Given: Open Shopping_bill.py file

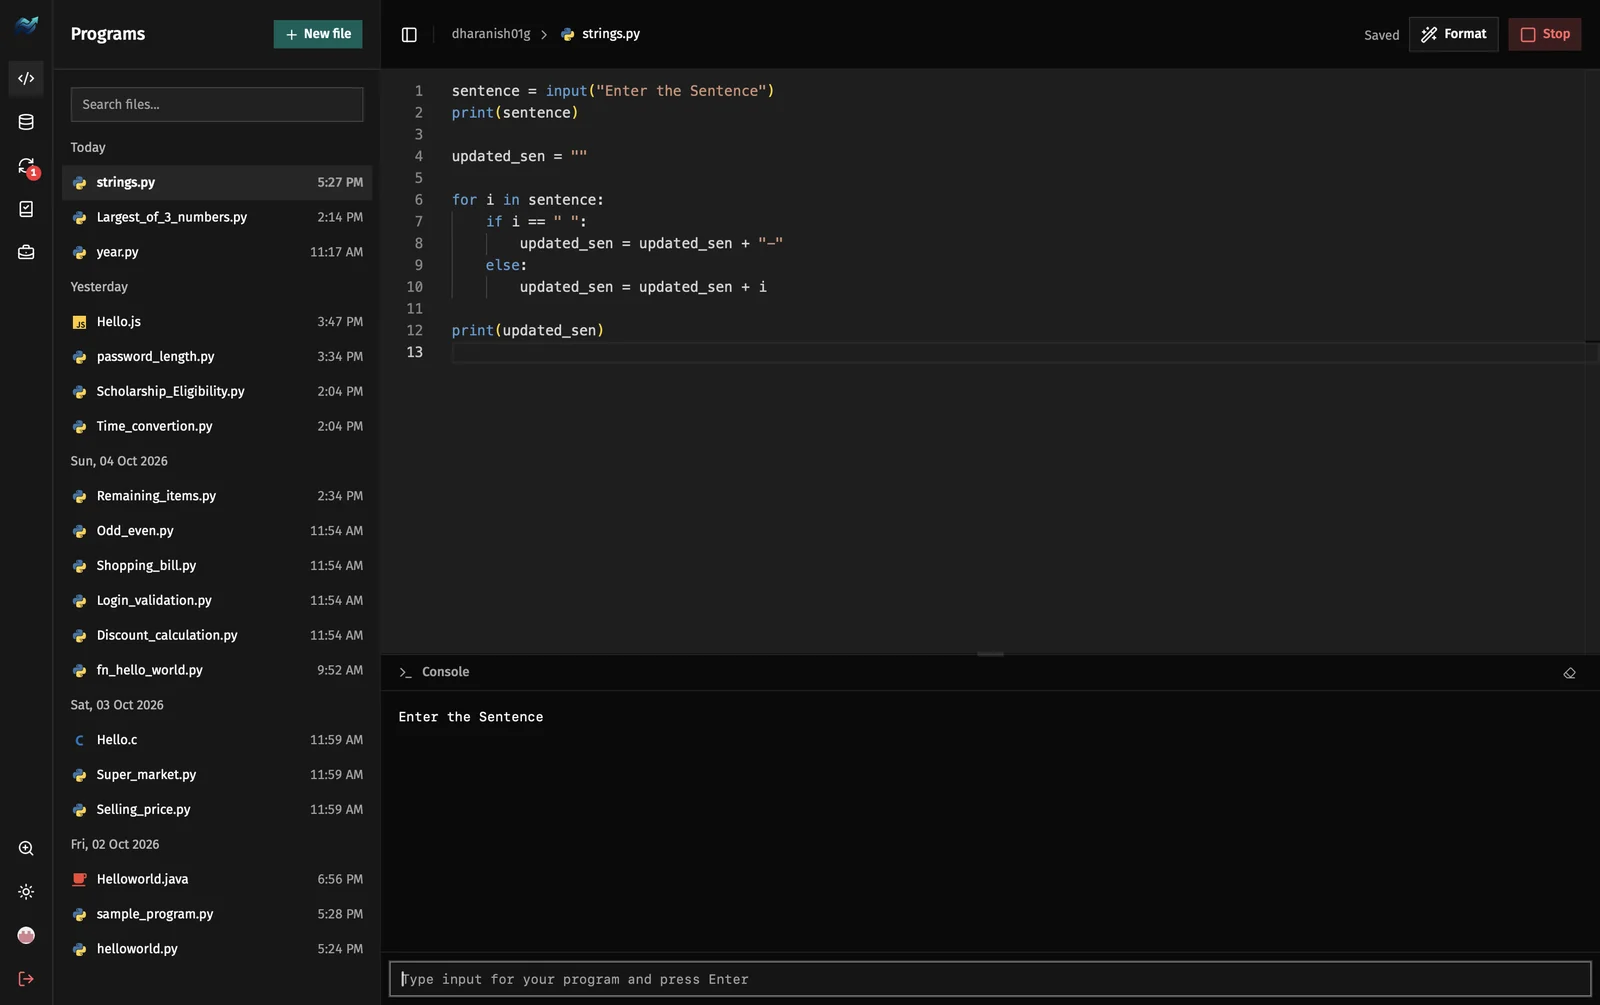Looking at the screenshot, I should click(217, 566).
